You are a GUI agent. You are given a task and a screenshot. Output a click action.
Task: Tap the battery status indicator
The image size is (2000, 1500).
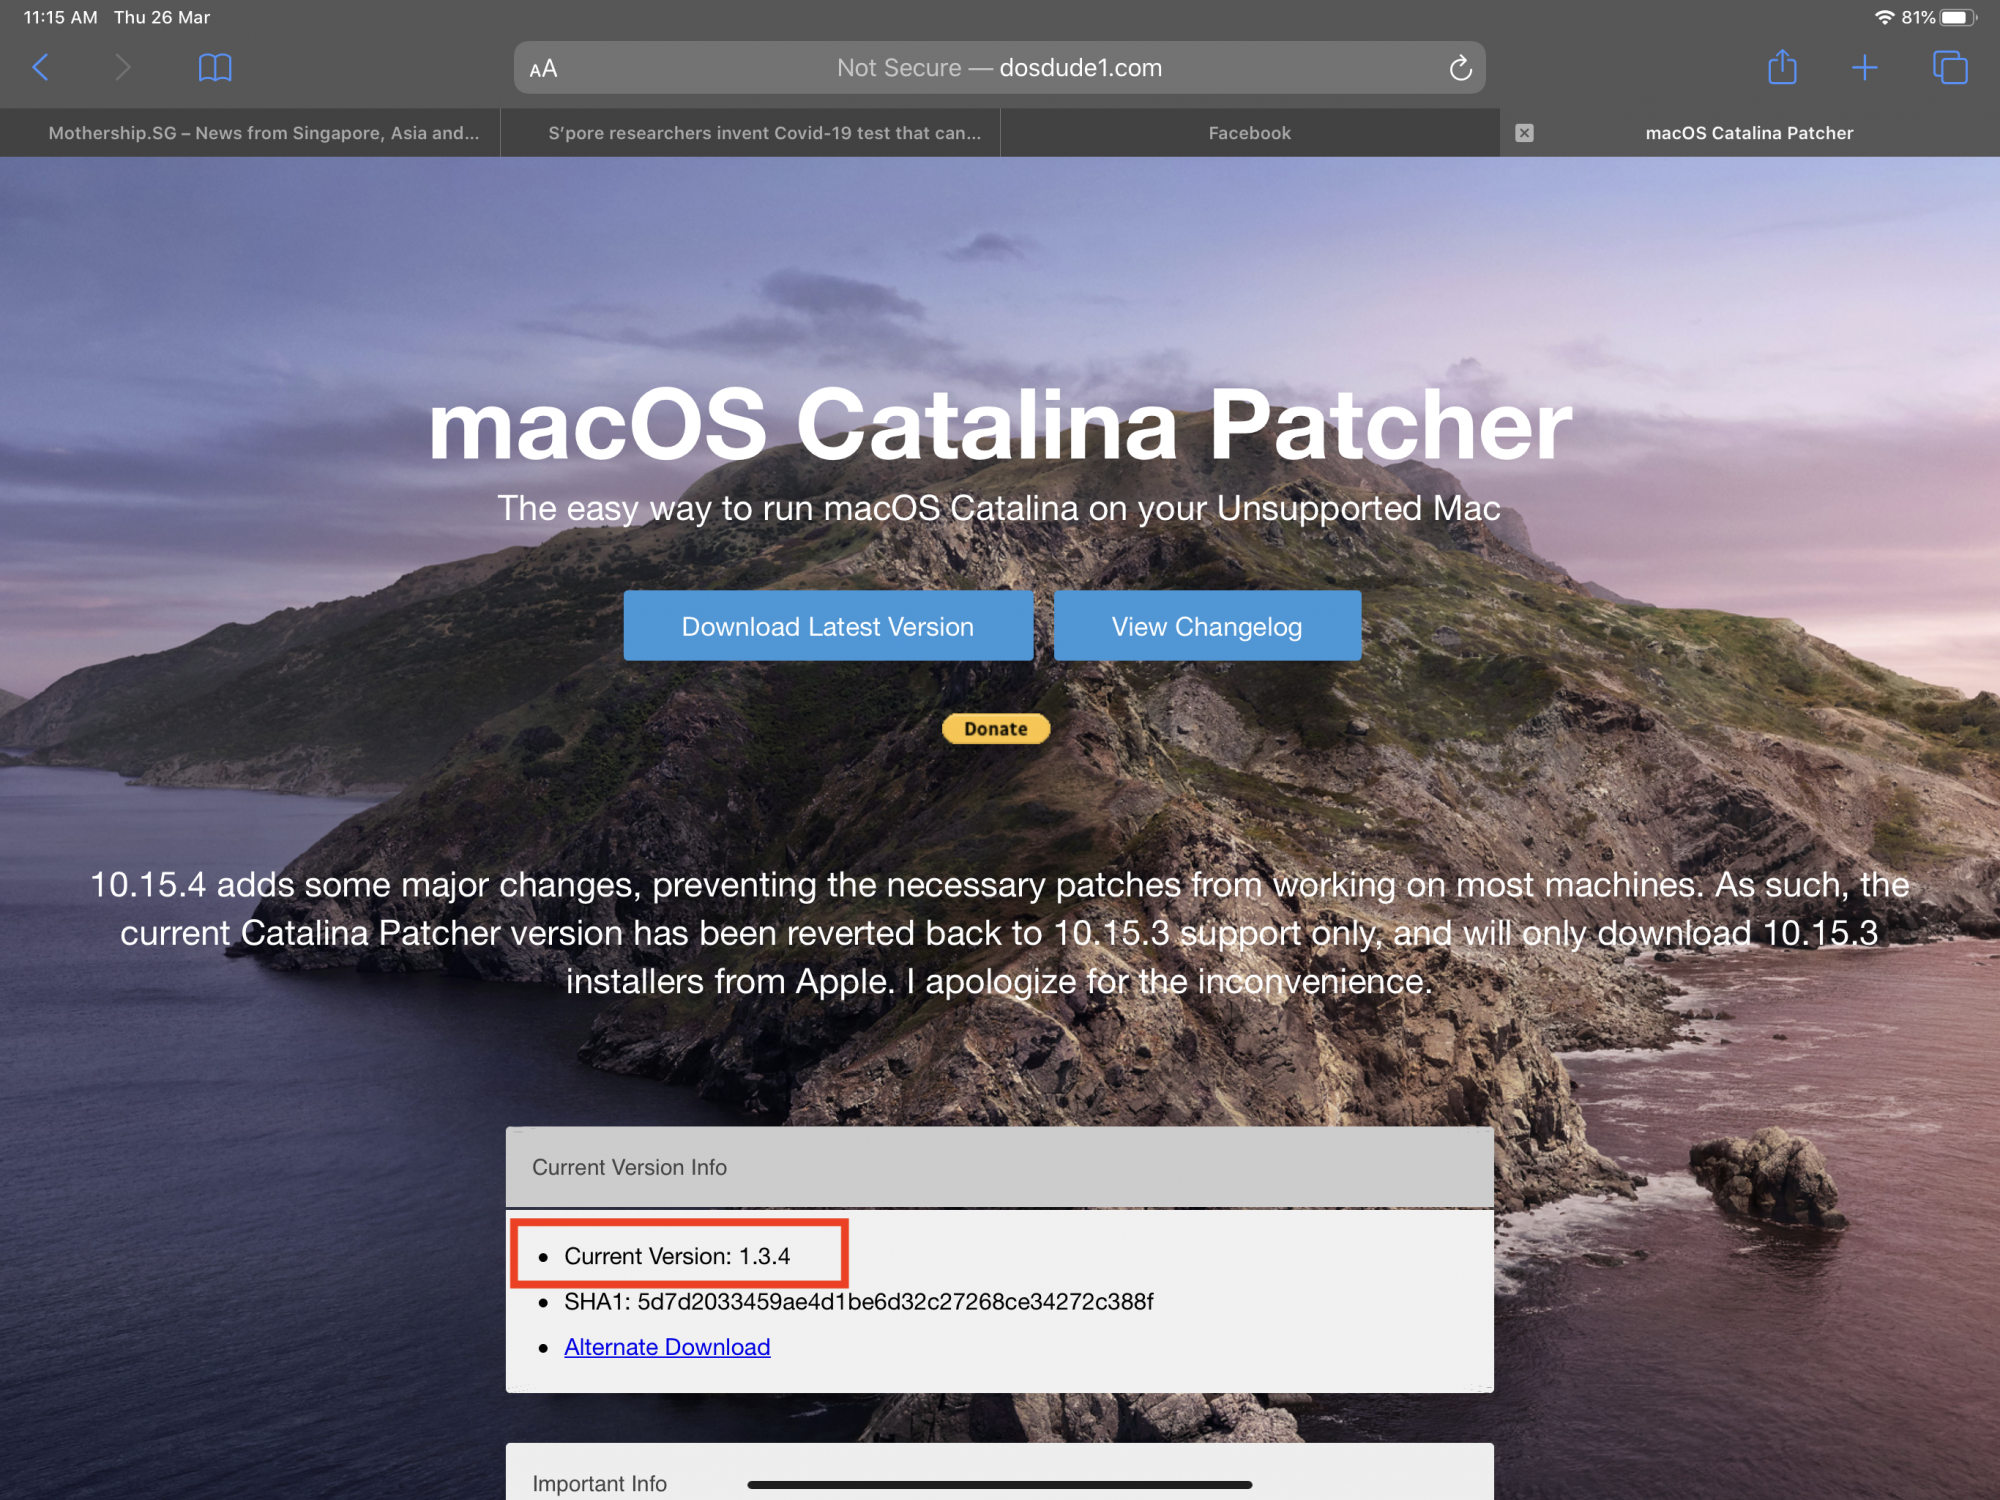pyautogui.click(x=1958, y=17)
